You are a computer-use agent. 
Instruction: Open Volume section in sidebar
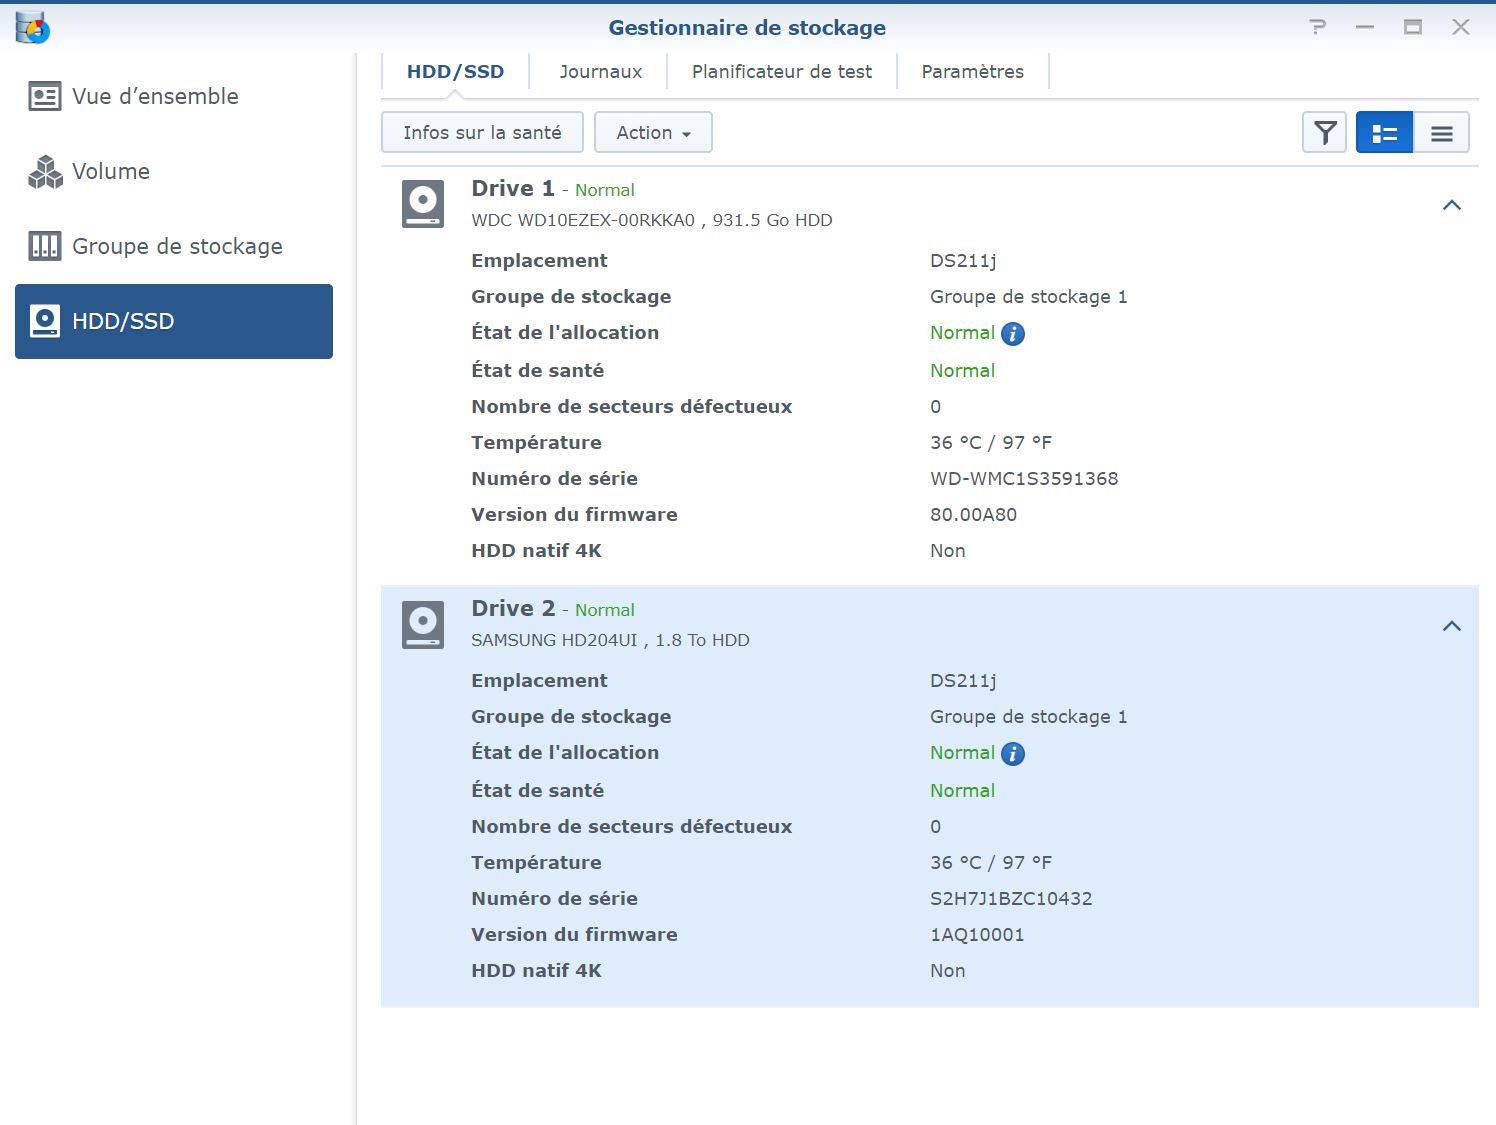(174, 171)
